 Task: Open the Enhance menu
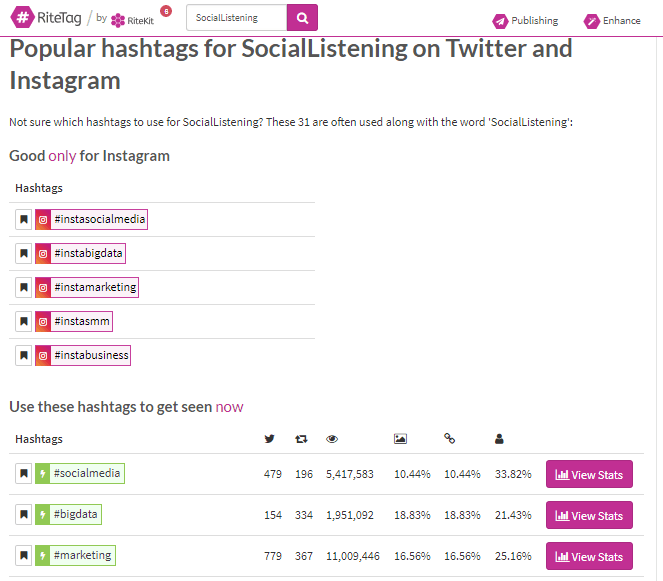pyautogui.click(x=612, y=20)
